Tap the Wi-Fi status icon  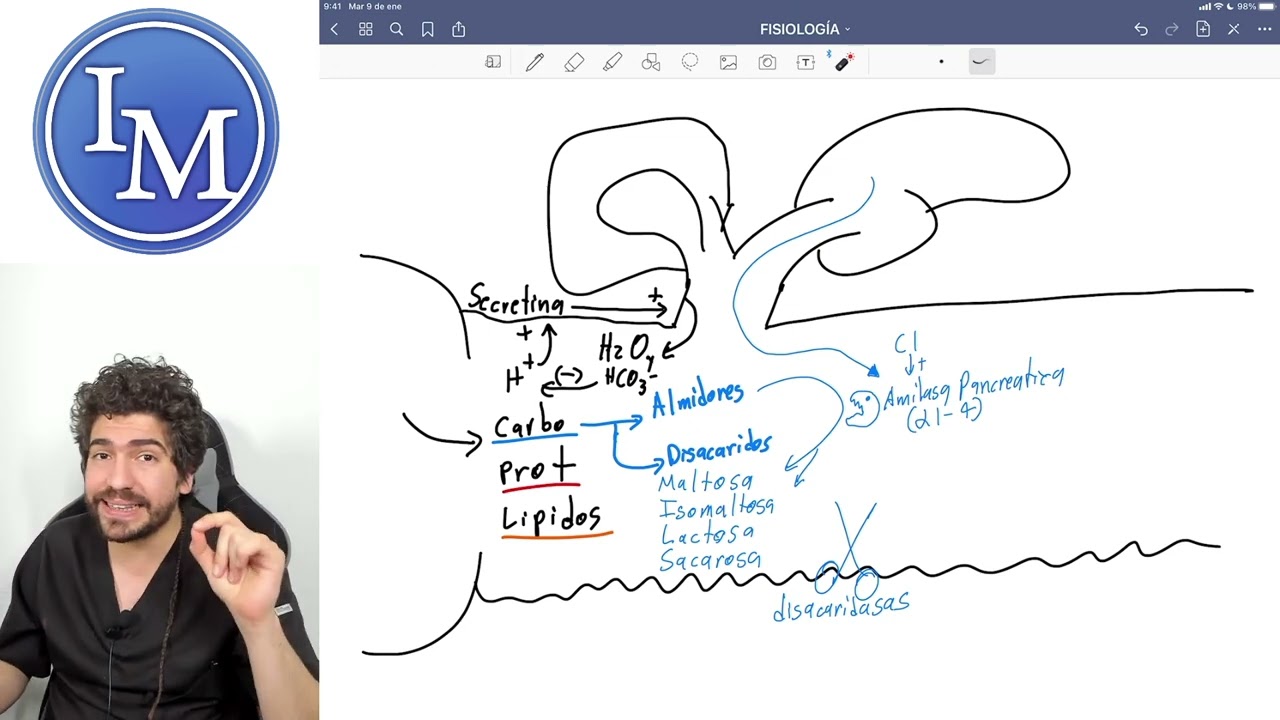pyautogui.click(x=1218, y=6)
